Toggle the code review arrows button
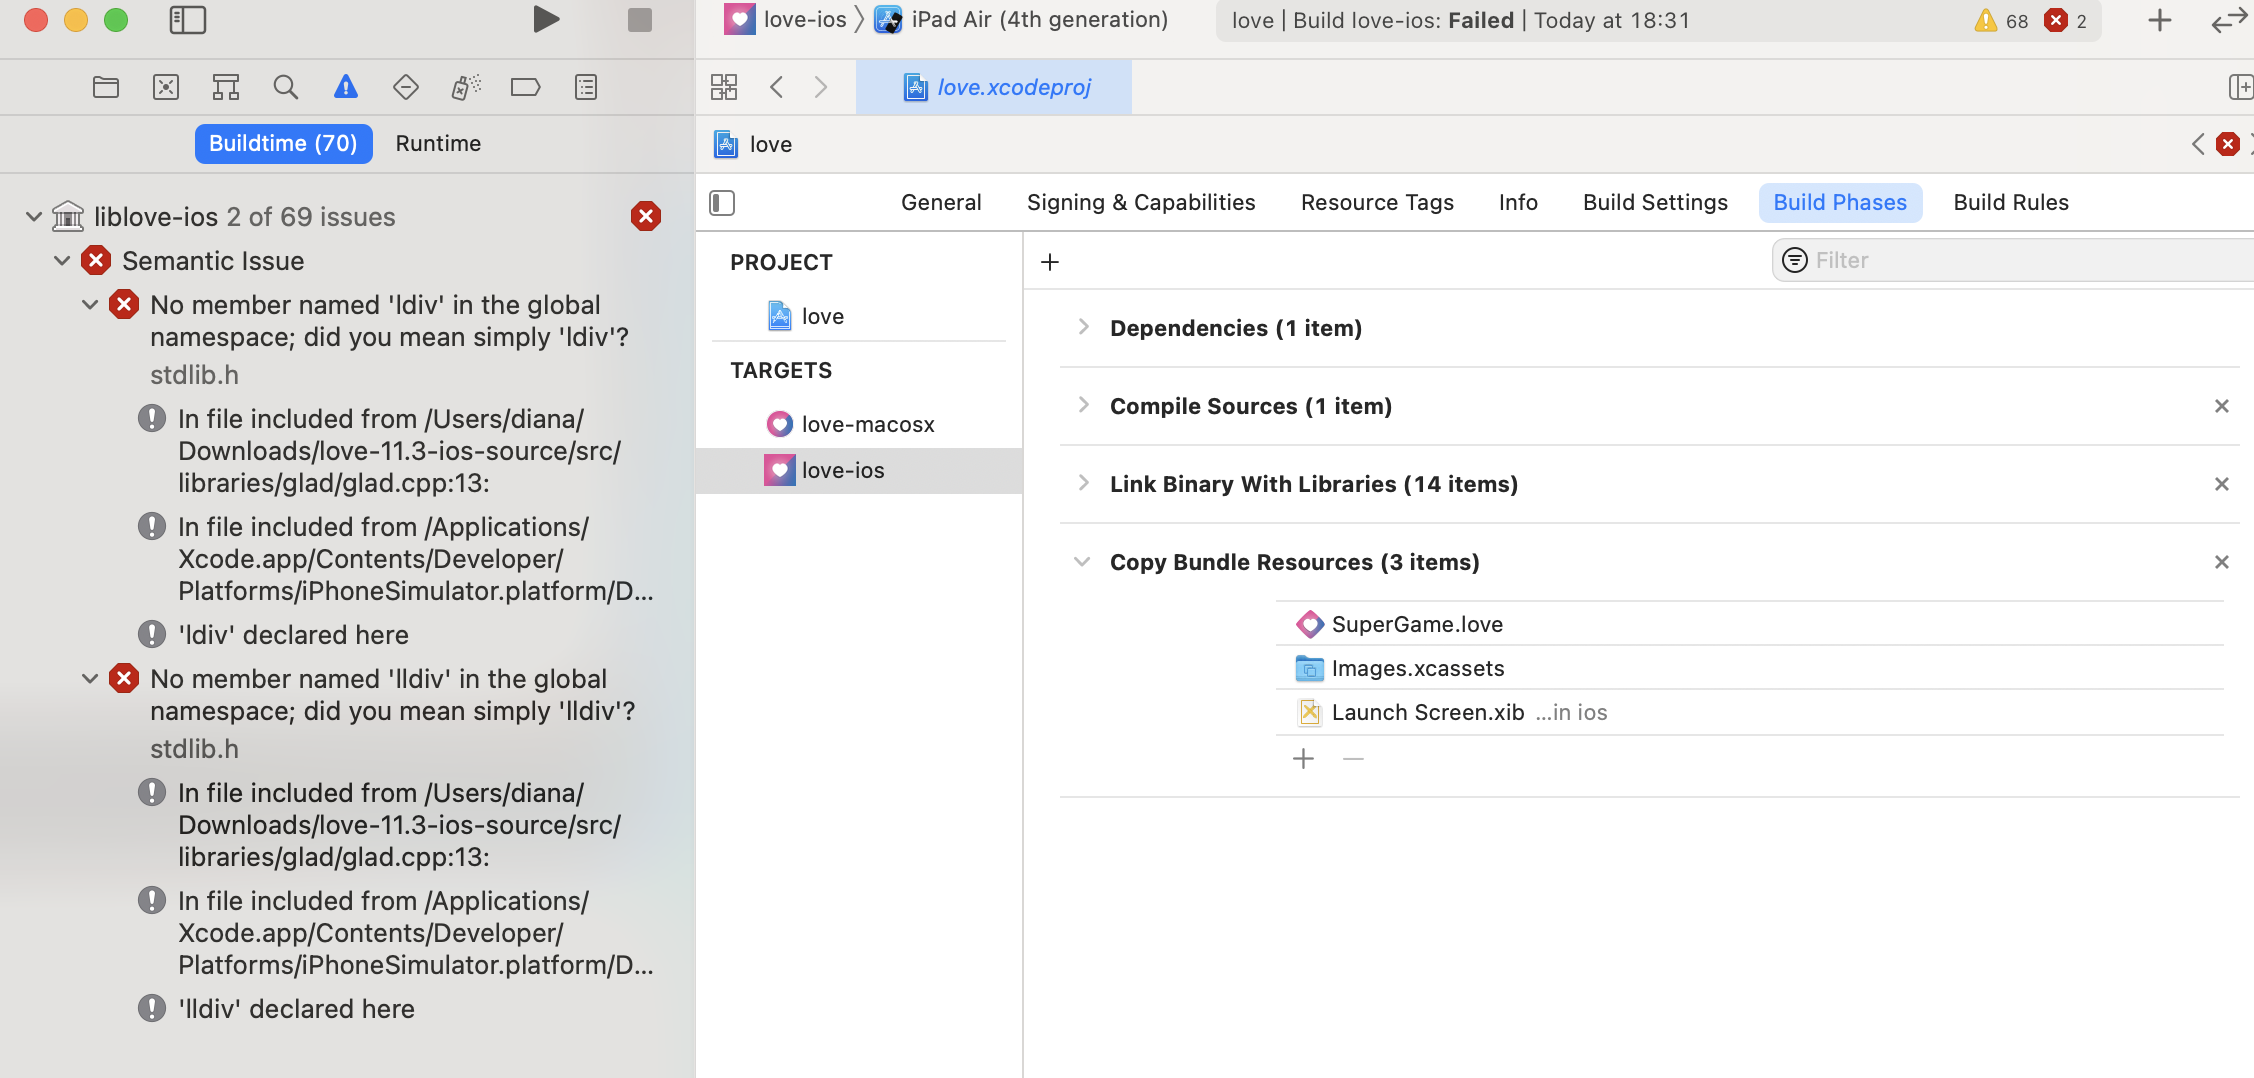The width and height of the screenshot is (2254, 1078). pyautogui.click(x=2230, y=20)
